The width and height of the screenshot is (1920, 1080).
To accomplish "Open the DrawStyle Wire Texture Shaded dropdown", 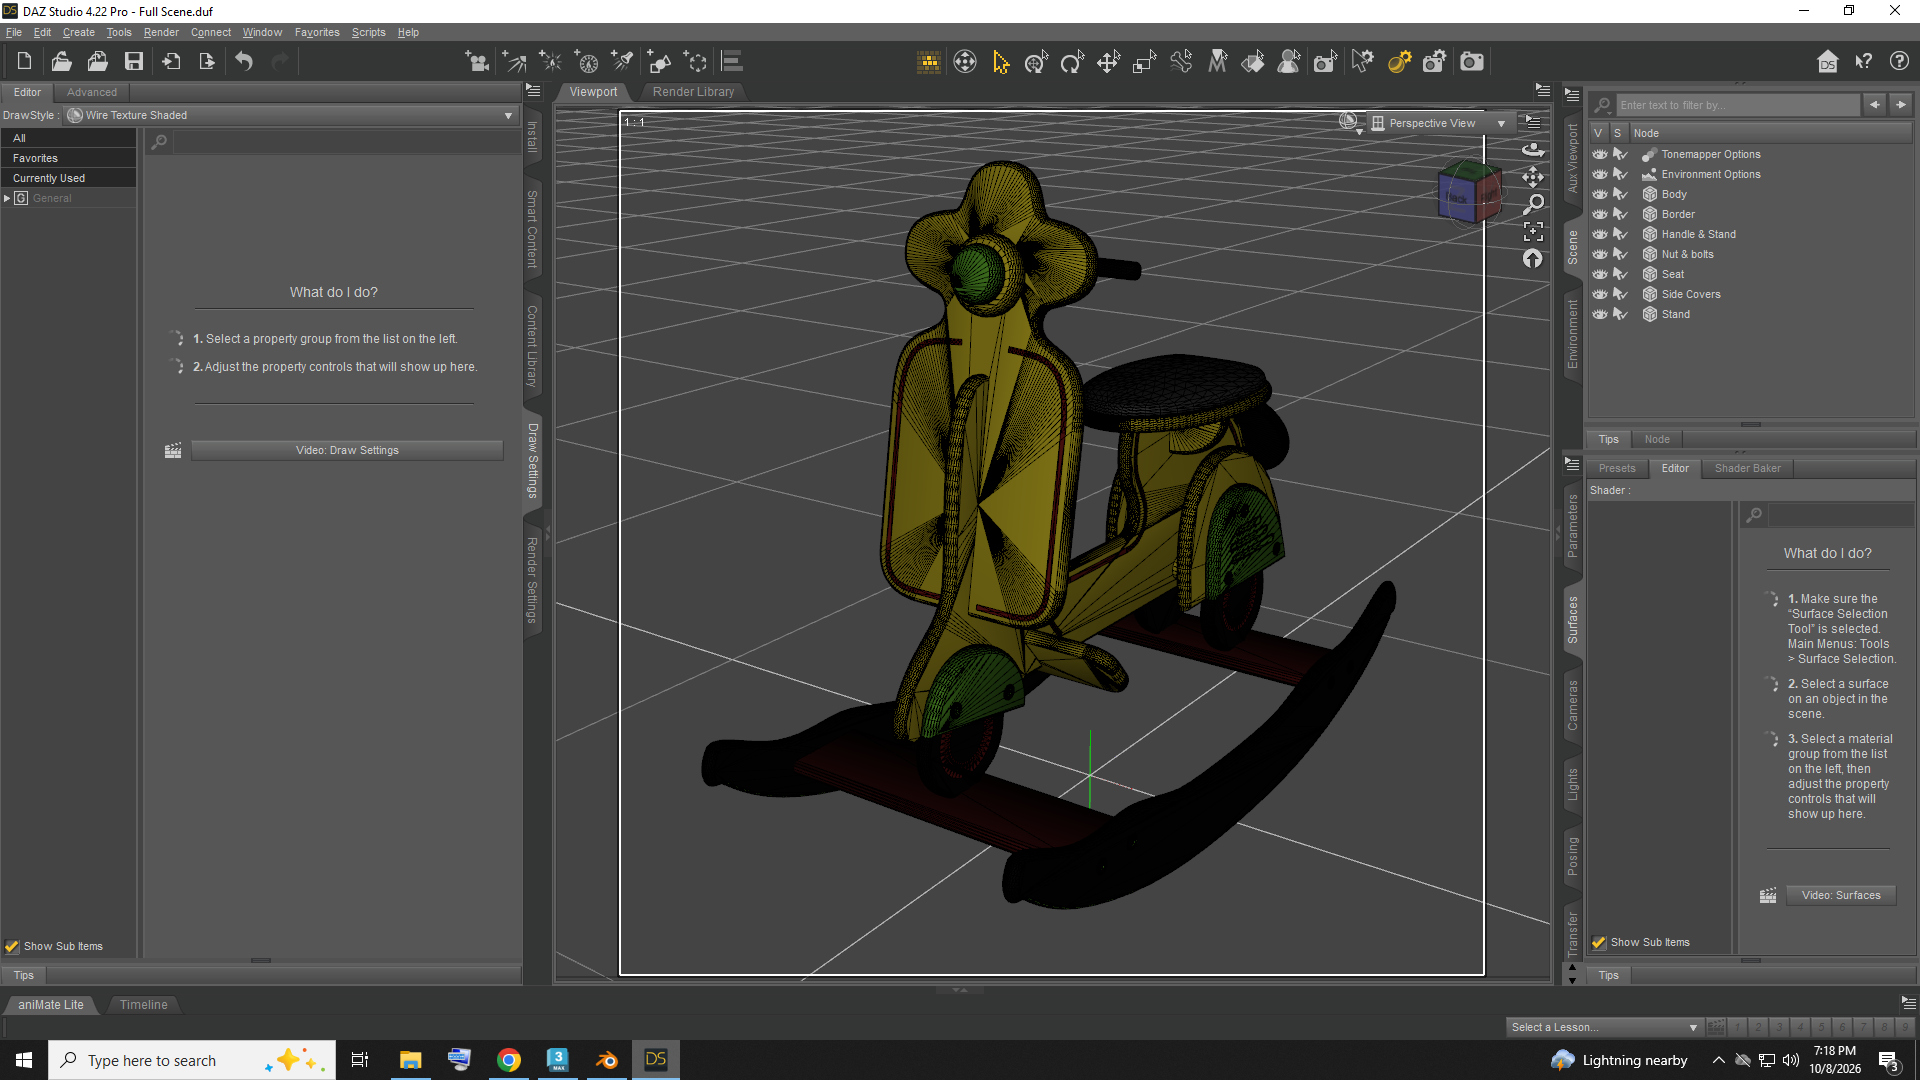I will (x=290, y=115).
